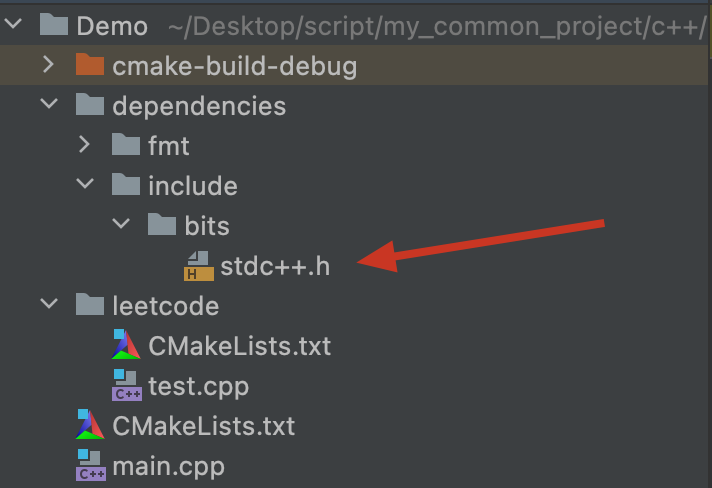Click the orange cmake-build-debug folder icon
This screenshot has height=488, width=712.
(90, 64)
